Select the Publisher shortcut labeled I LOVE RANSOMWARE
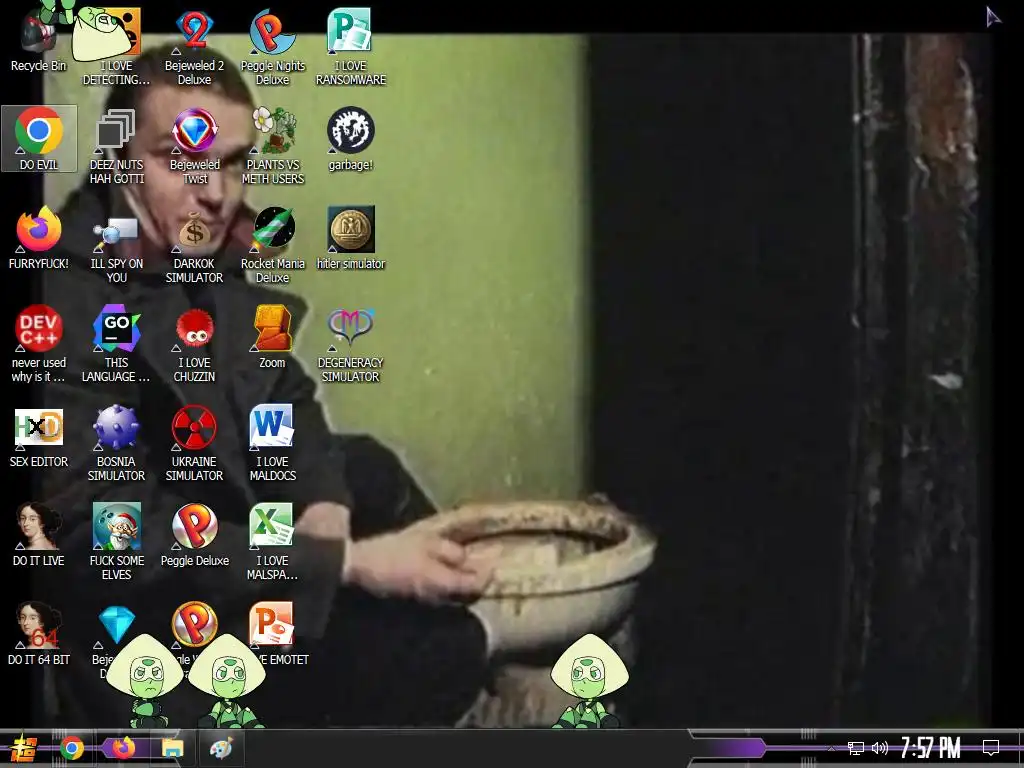1024x768 pixels. click(351, 46)
